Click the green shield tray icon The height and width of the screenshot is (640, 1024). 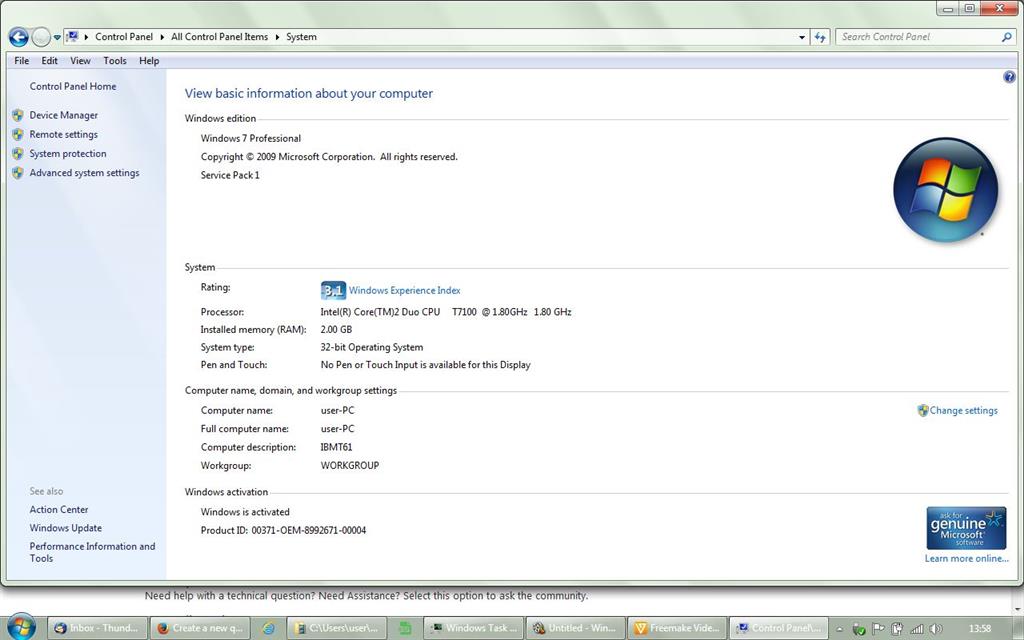[859, 630]
